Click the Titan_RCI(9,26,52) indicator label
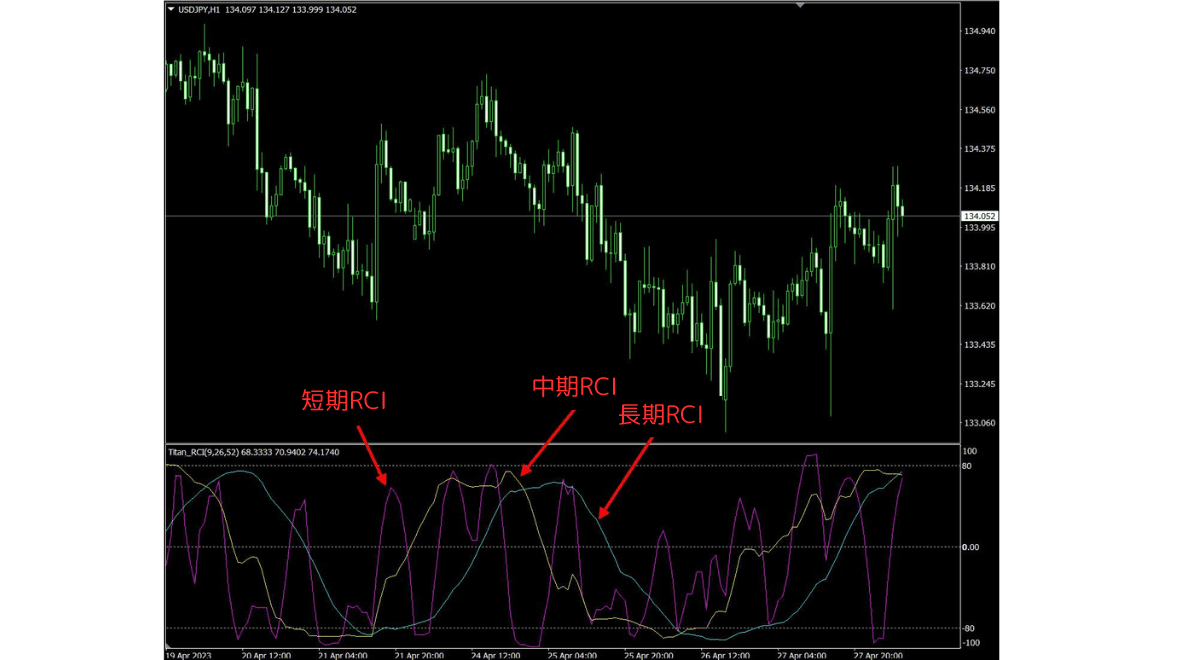 click(202, 453)
